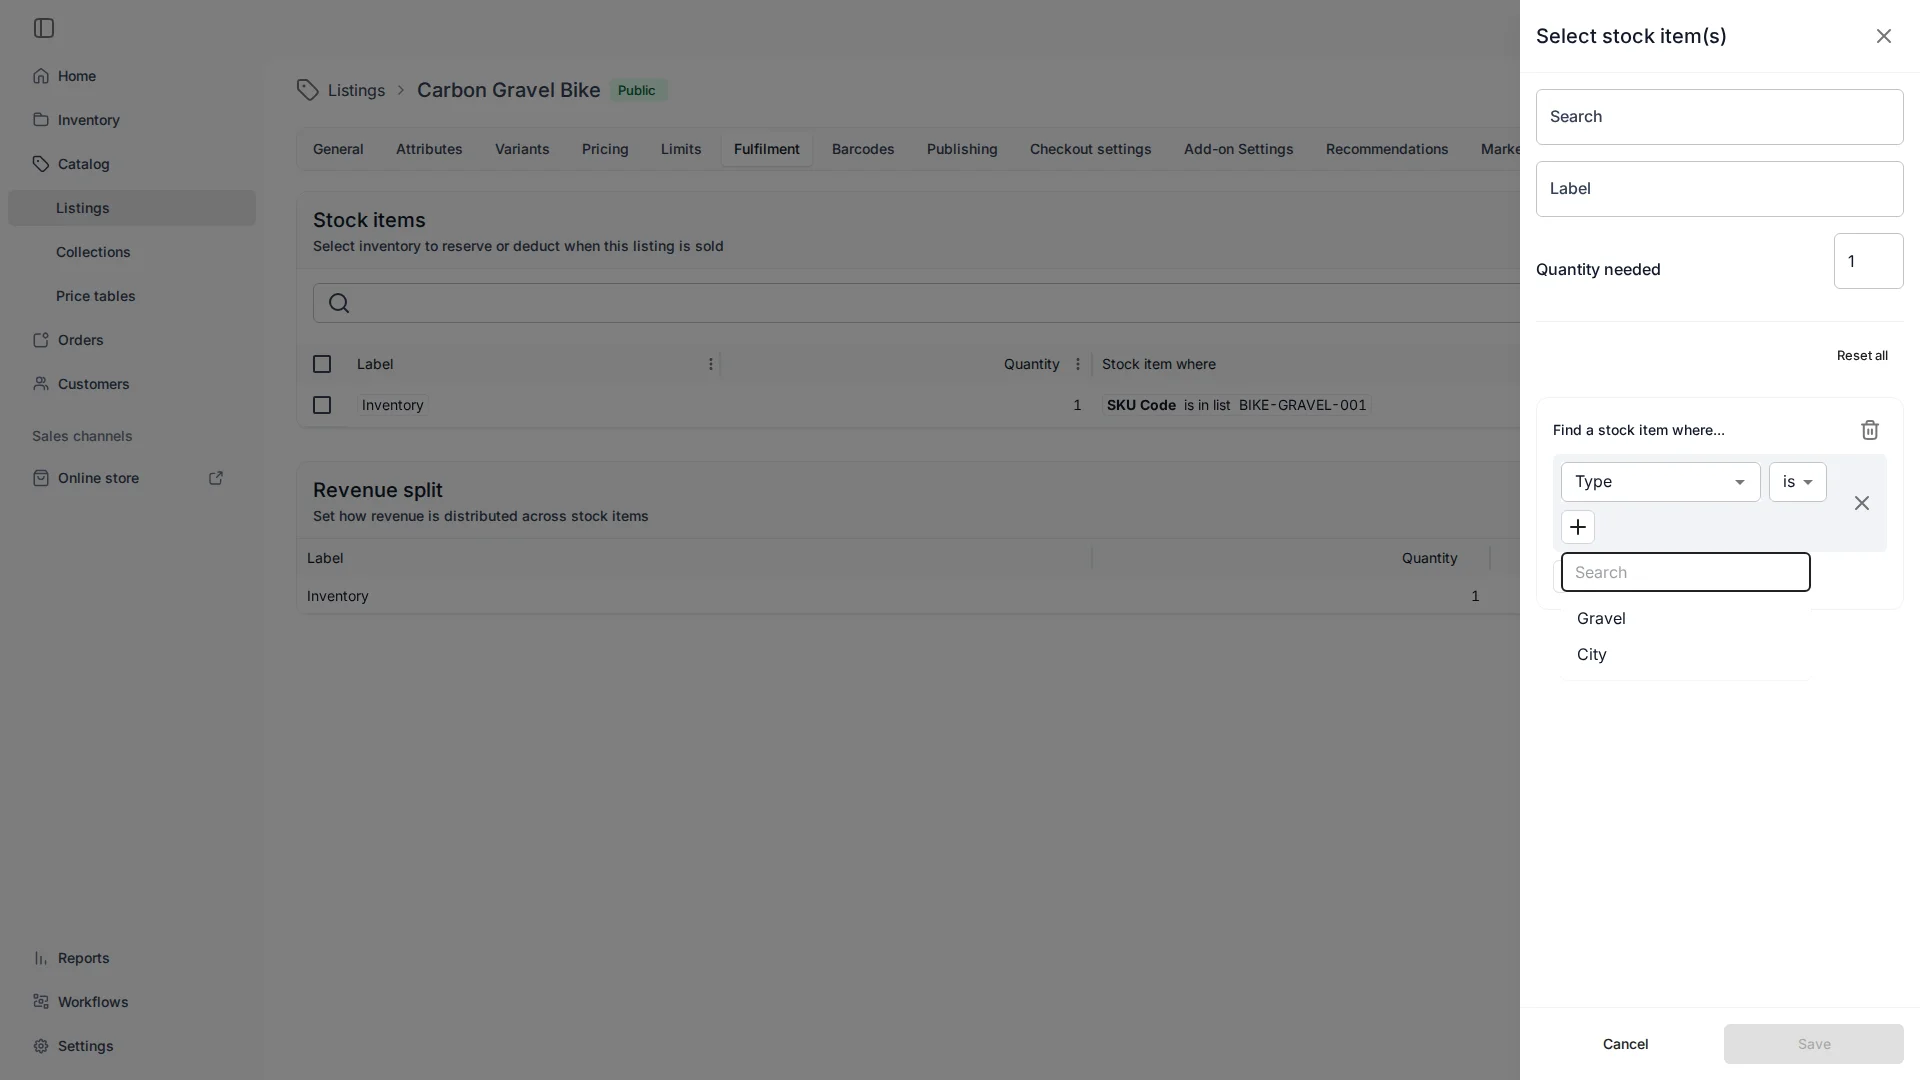Select the Fulfilment tab
This screenshot has width=1920, height=1080.
(x=767, y=149)
